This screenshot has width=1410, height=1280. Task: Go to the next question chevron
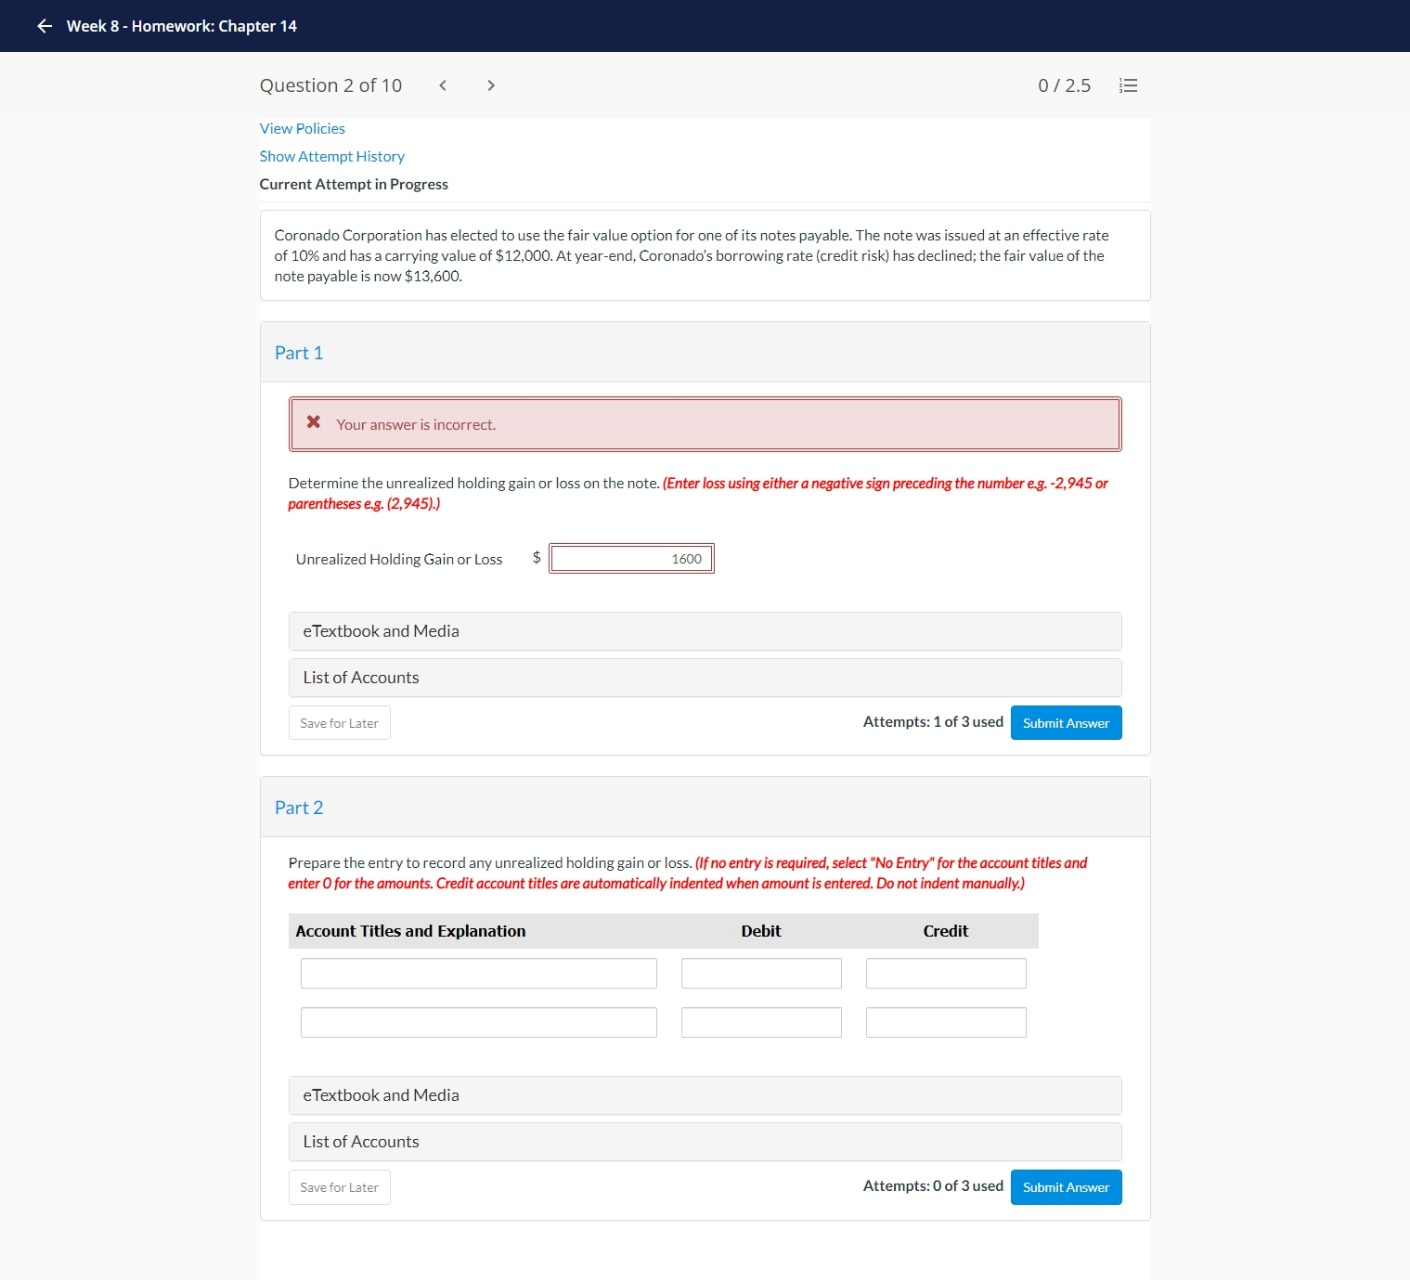coord(490,85)
